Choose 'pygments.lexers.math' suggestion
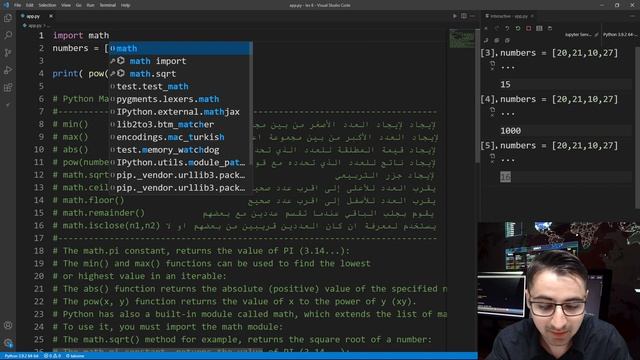 coord(180,99)
